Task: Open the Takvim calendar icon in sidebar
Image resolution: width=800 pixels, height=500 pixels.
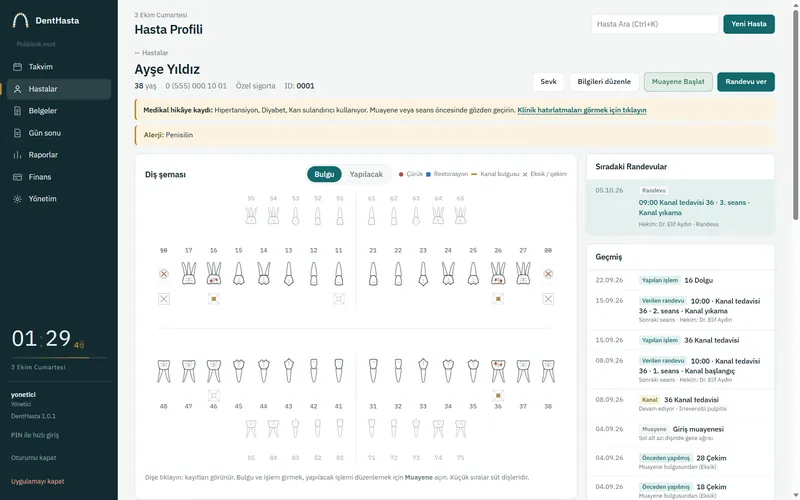Action: [17, 67]
